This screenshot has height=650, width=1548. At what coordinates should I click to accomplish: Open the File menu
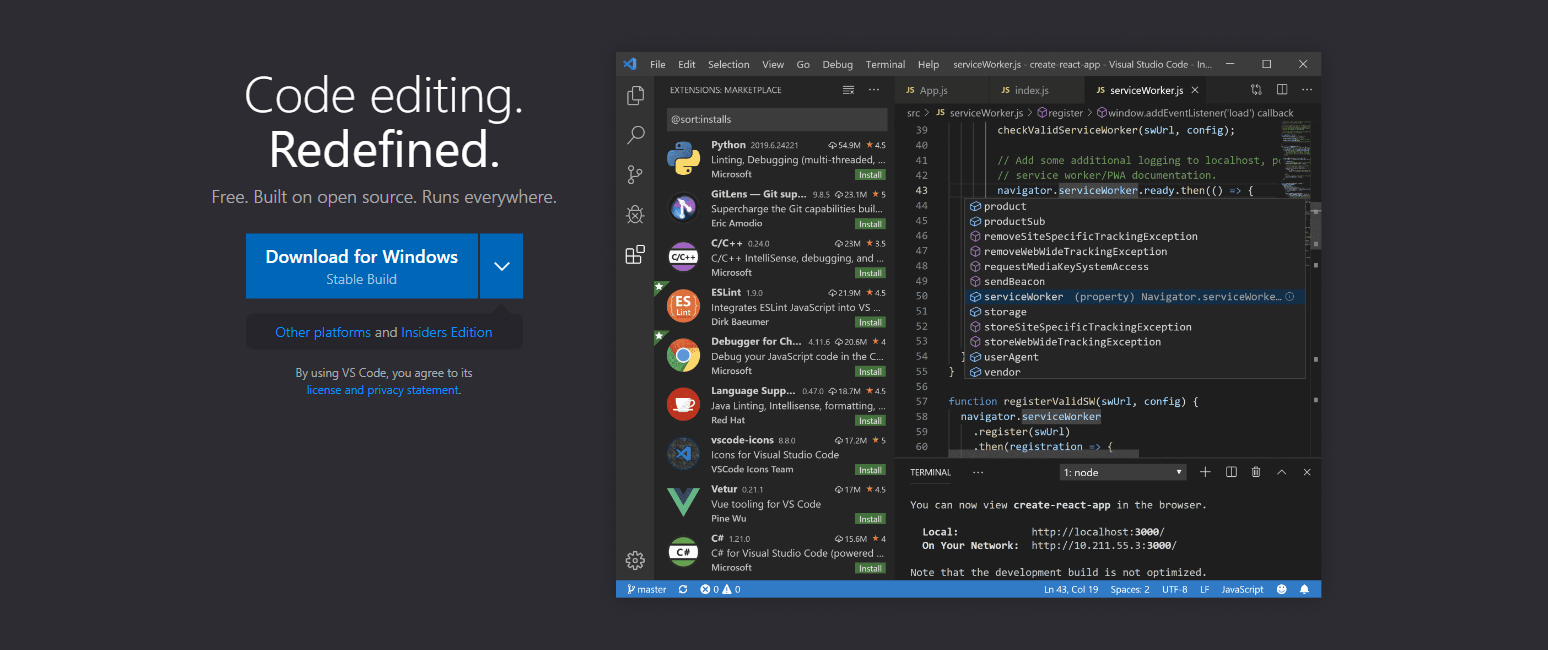click(x=657, y=64)
